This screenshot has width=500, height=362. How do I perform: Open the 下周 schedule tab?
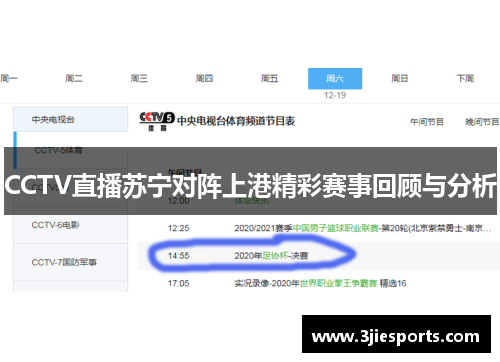[465, 78]
